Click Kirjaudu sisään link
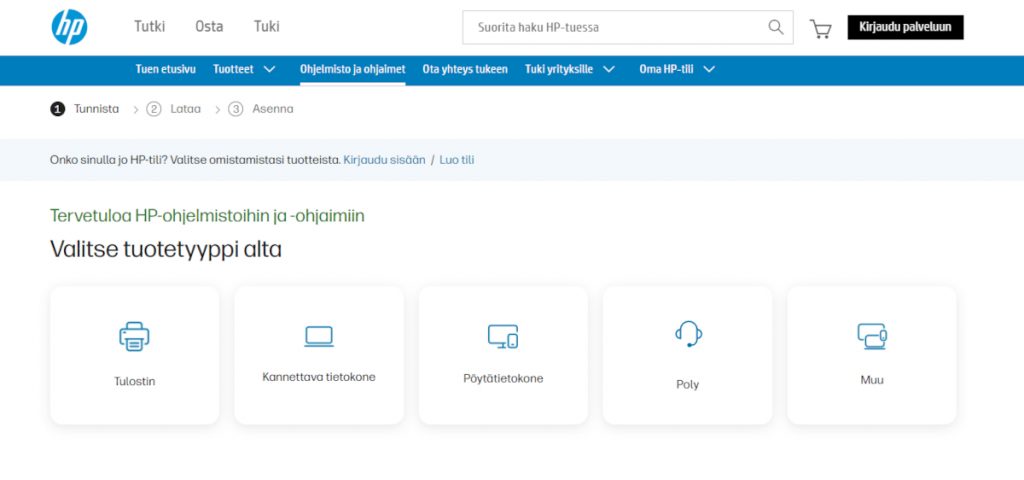The width and height of the screenshot is (1024, 480). [x=384, y=160]
